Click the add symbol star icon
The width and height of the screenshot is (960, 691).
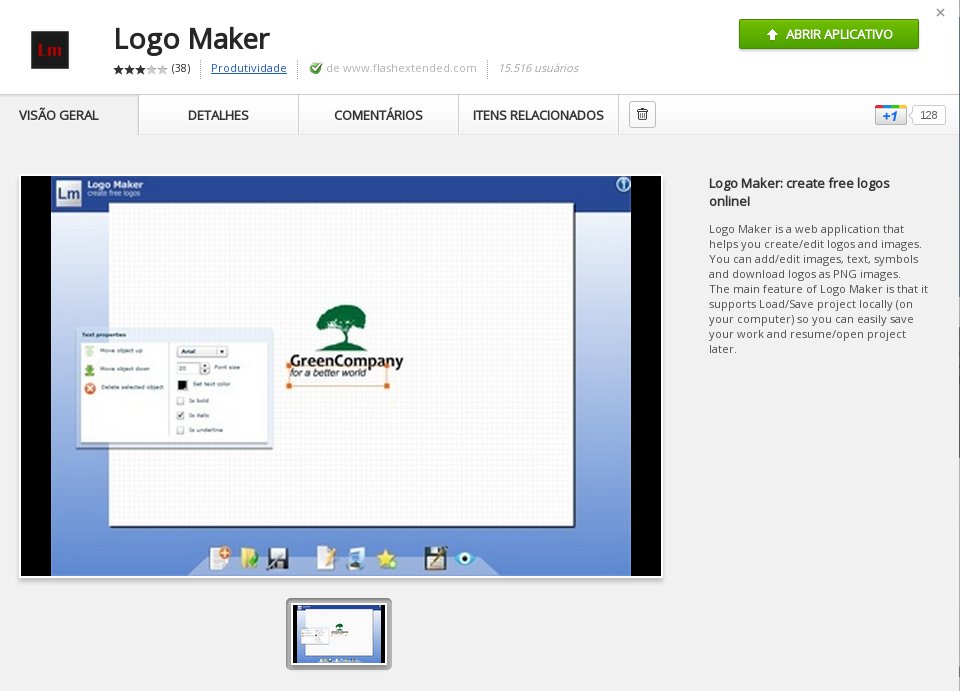[x=387, y=559]
